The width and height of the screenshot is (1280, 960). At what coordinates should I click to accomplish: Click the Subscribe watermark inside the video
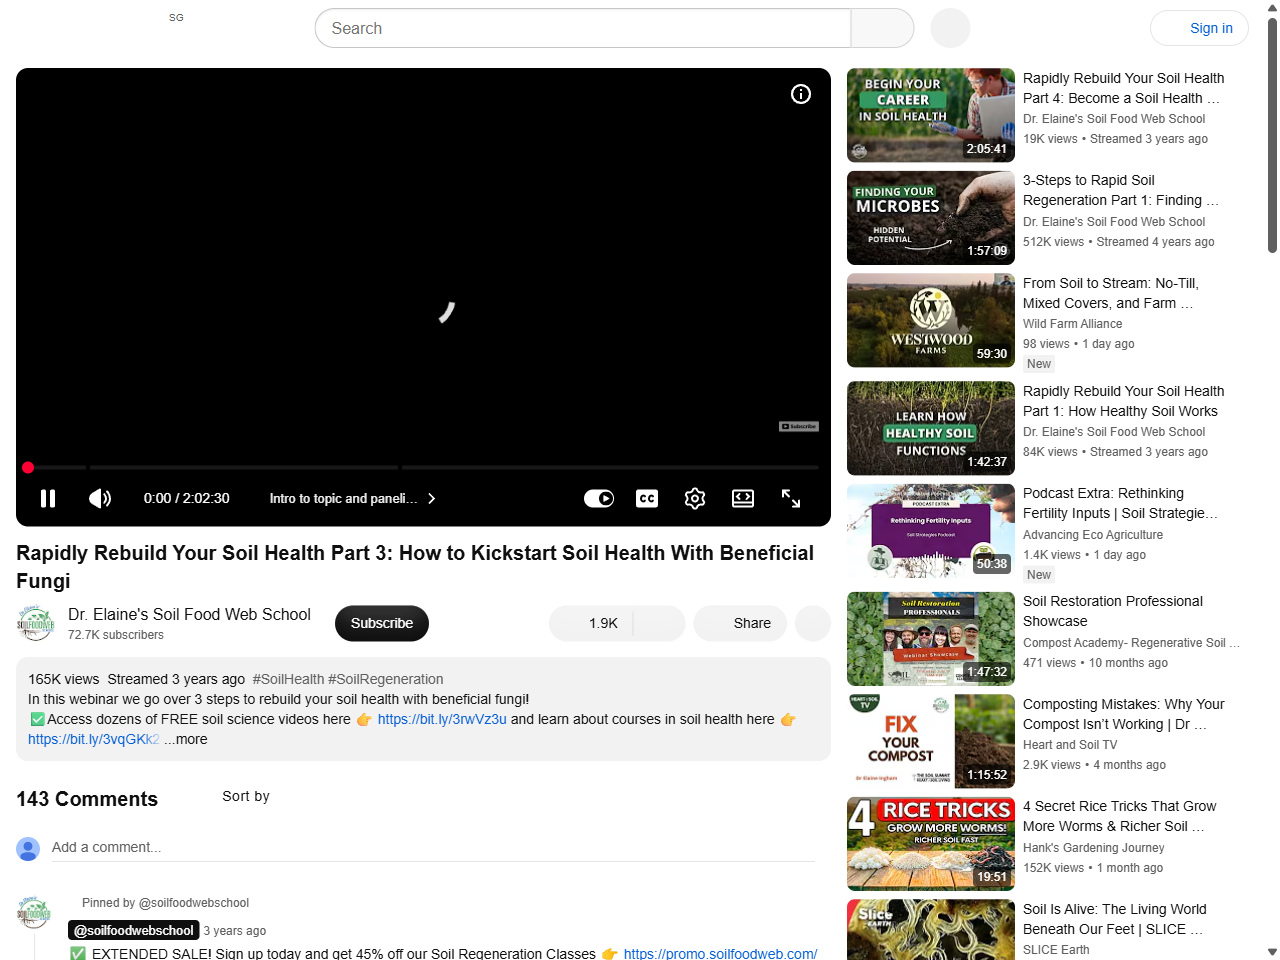(x=799, y=426)
